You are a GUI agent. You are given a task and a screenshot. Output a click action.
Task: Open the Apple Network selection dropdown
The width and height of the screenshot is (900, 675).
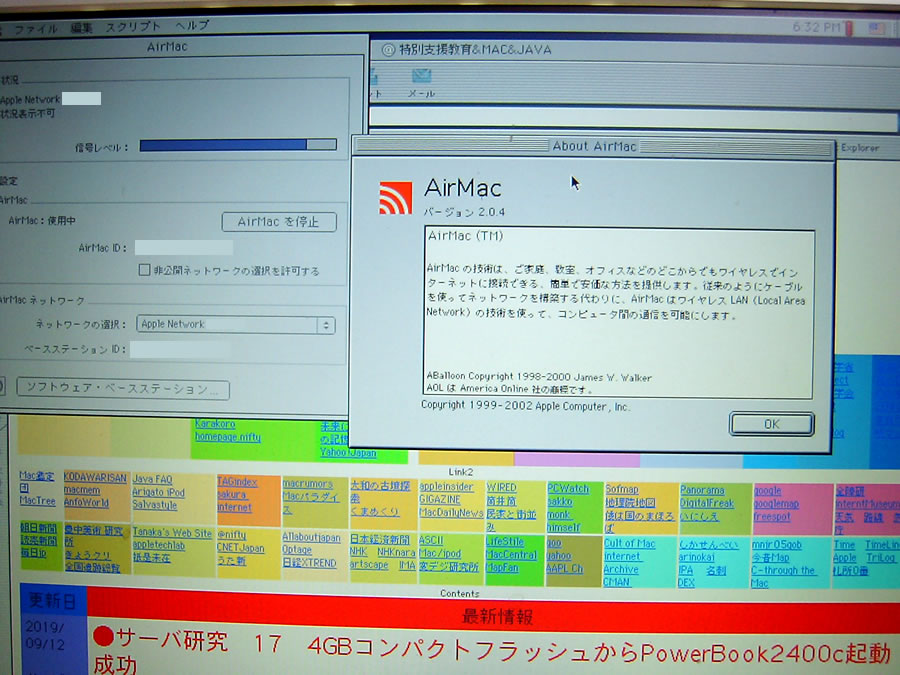click(235, 324)
